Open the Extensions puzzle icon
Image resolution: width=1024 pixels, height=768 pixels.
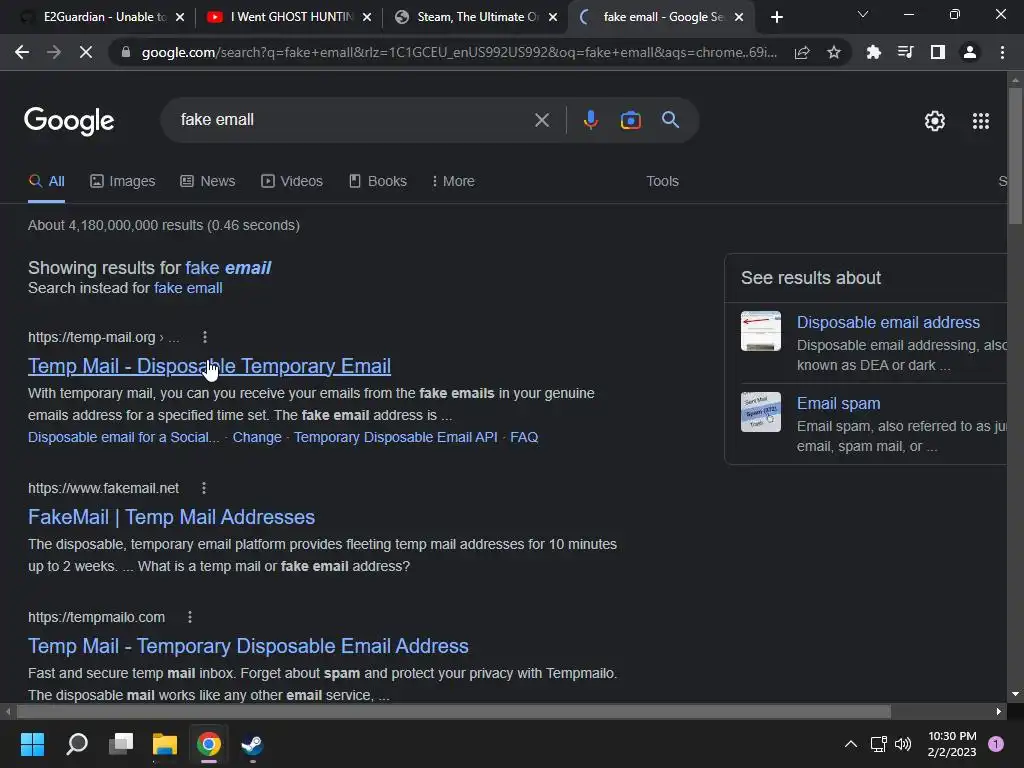point(873,52)
